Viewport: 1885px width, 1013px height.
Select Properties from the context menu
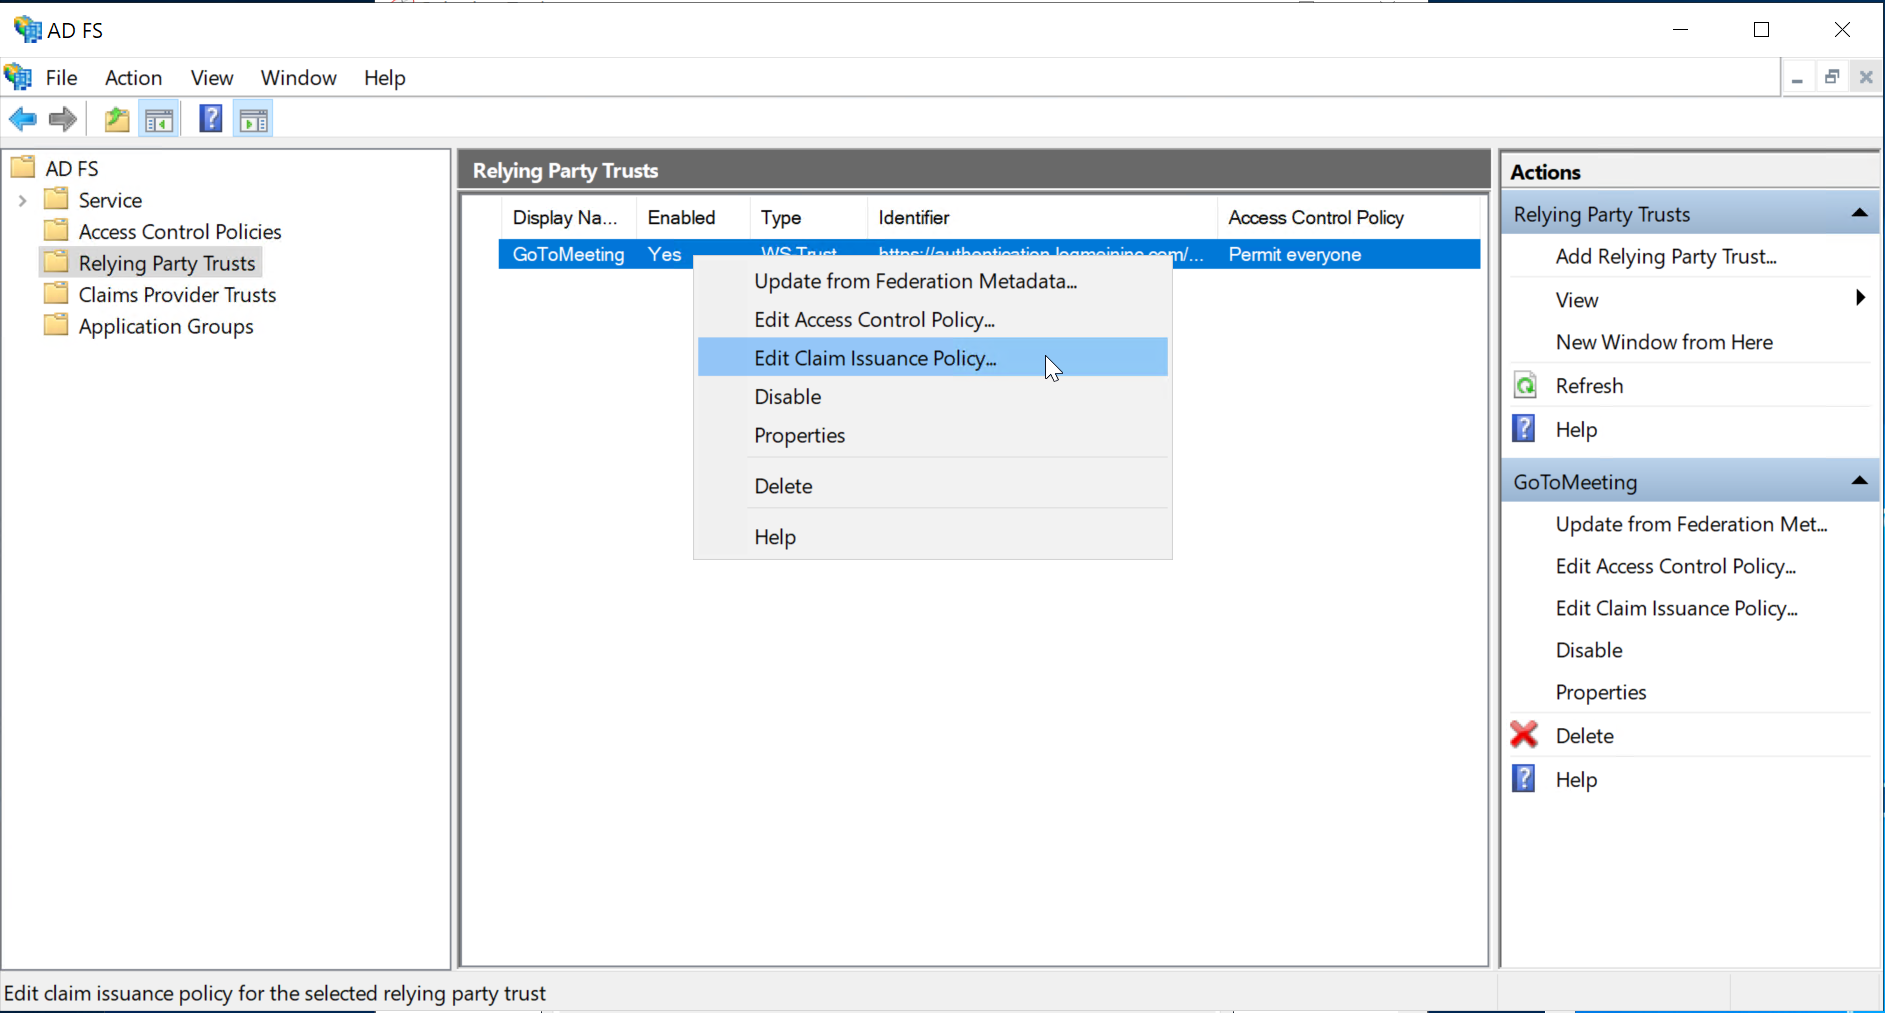coord(799,436)
